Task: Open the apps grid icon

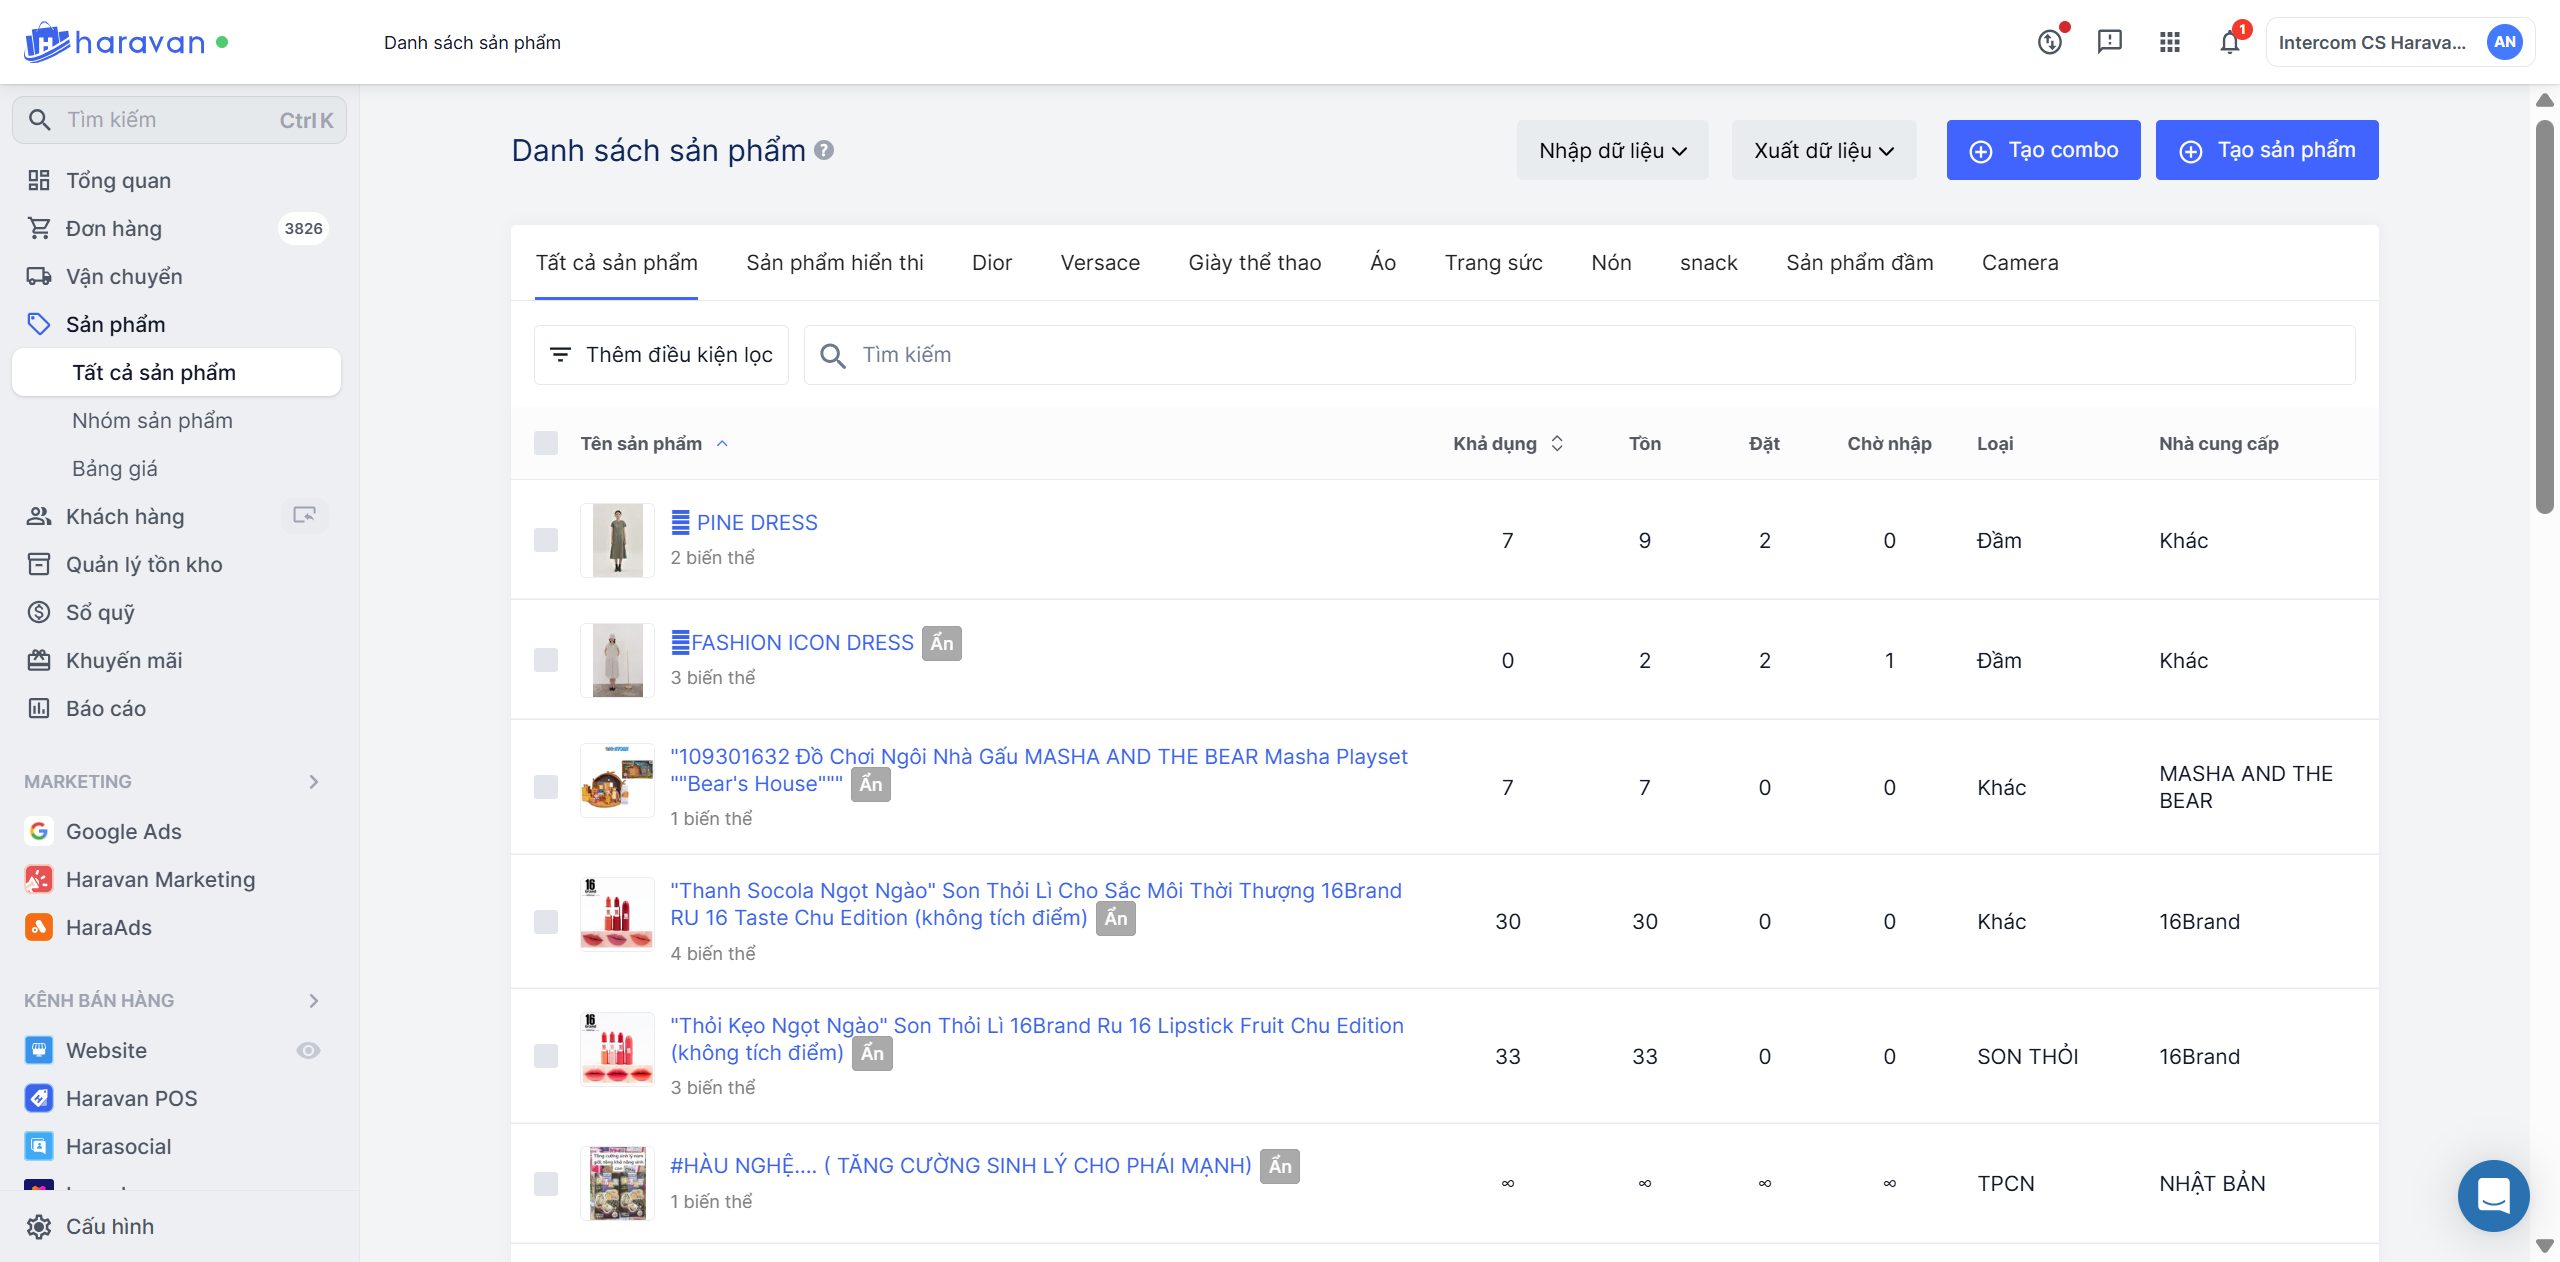Action: click(2169, 42)
